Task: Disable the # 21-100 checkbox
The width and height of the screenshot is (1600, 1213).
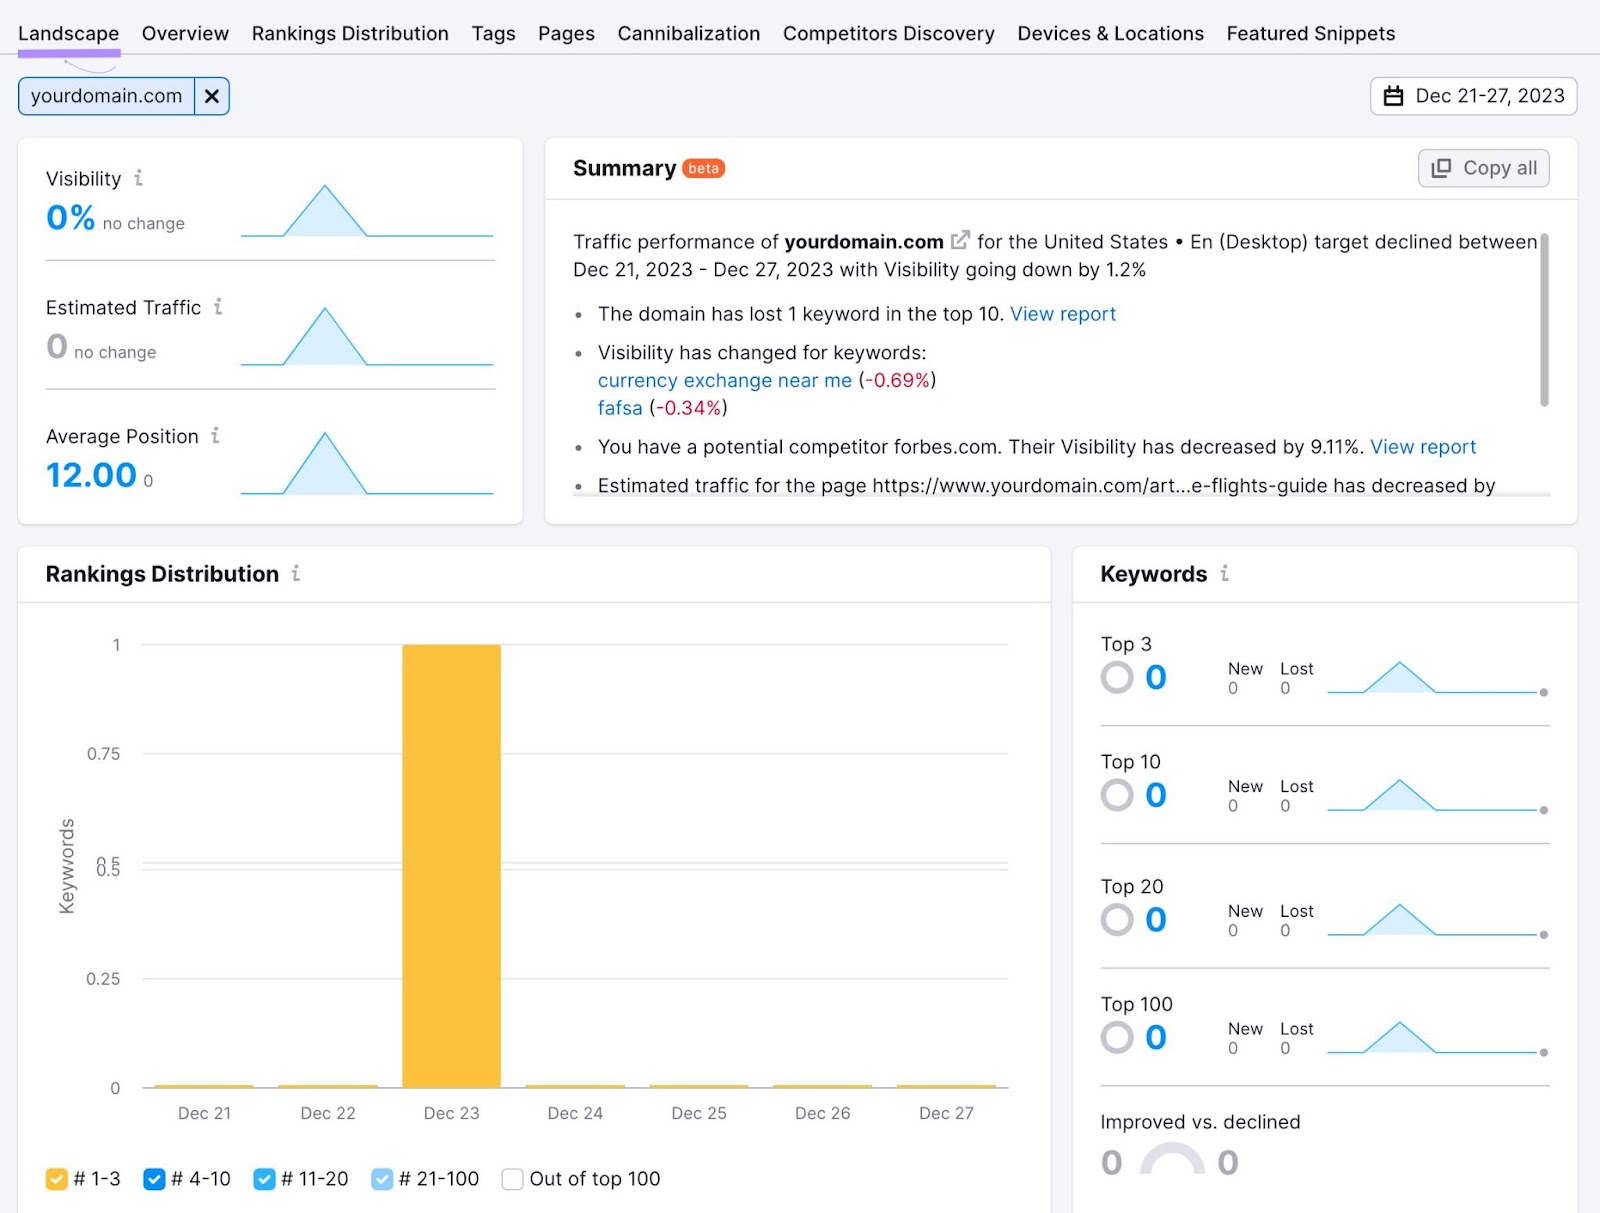Action: 383,1179
